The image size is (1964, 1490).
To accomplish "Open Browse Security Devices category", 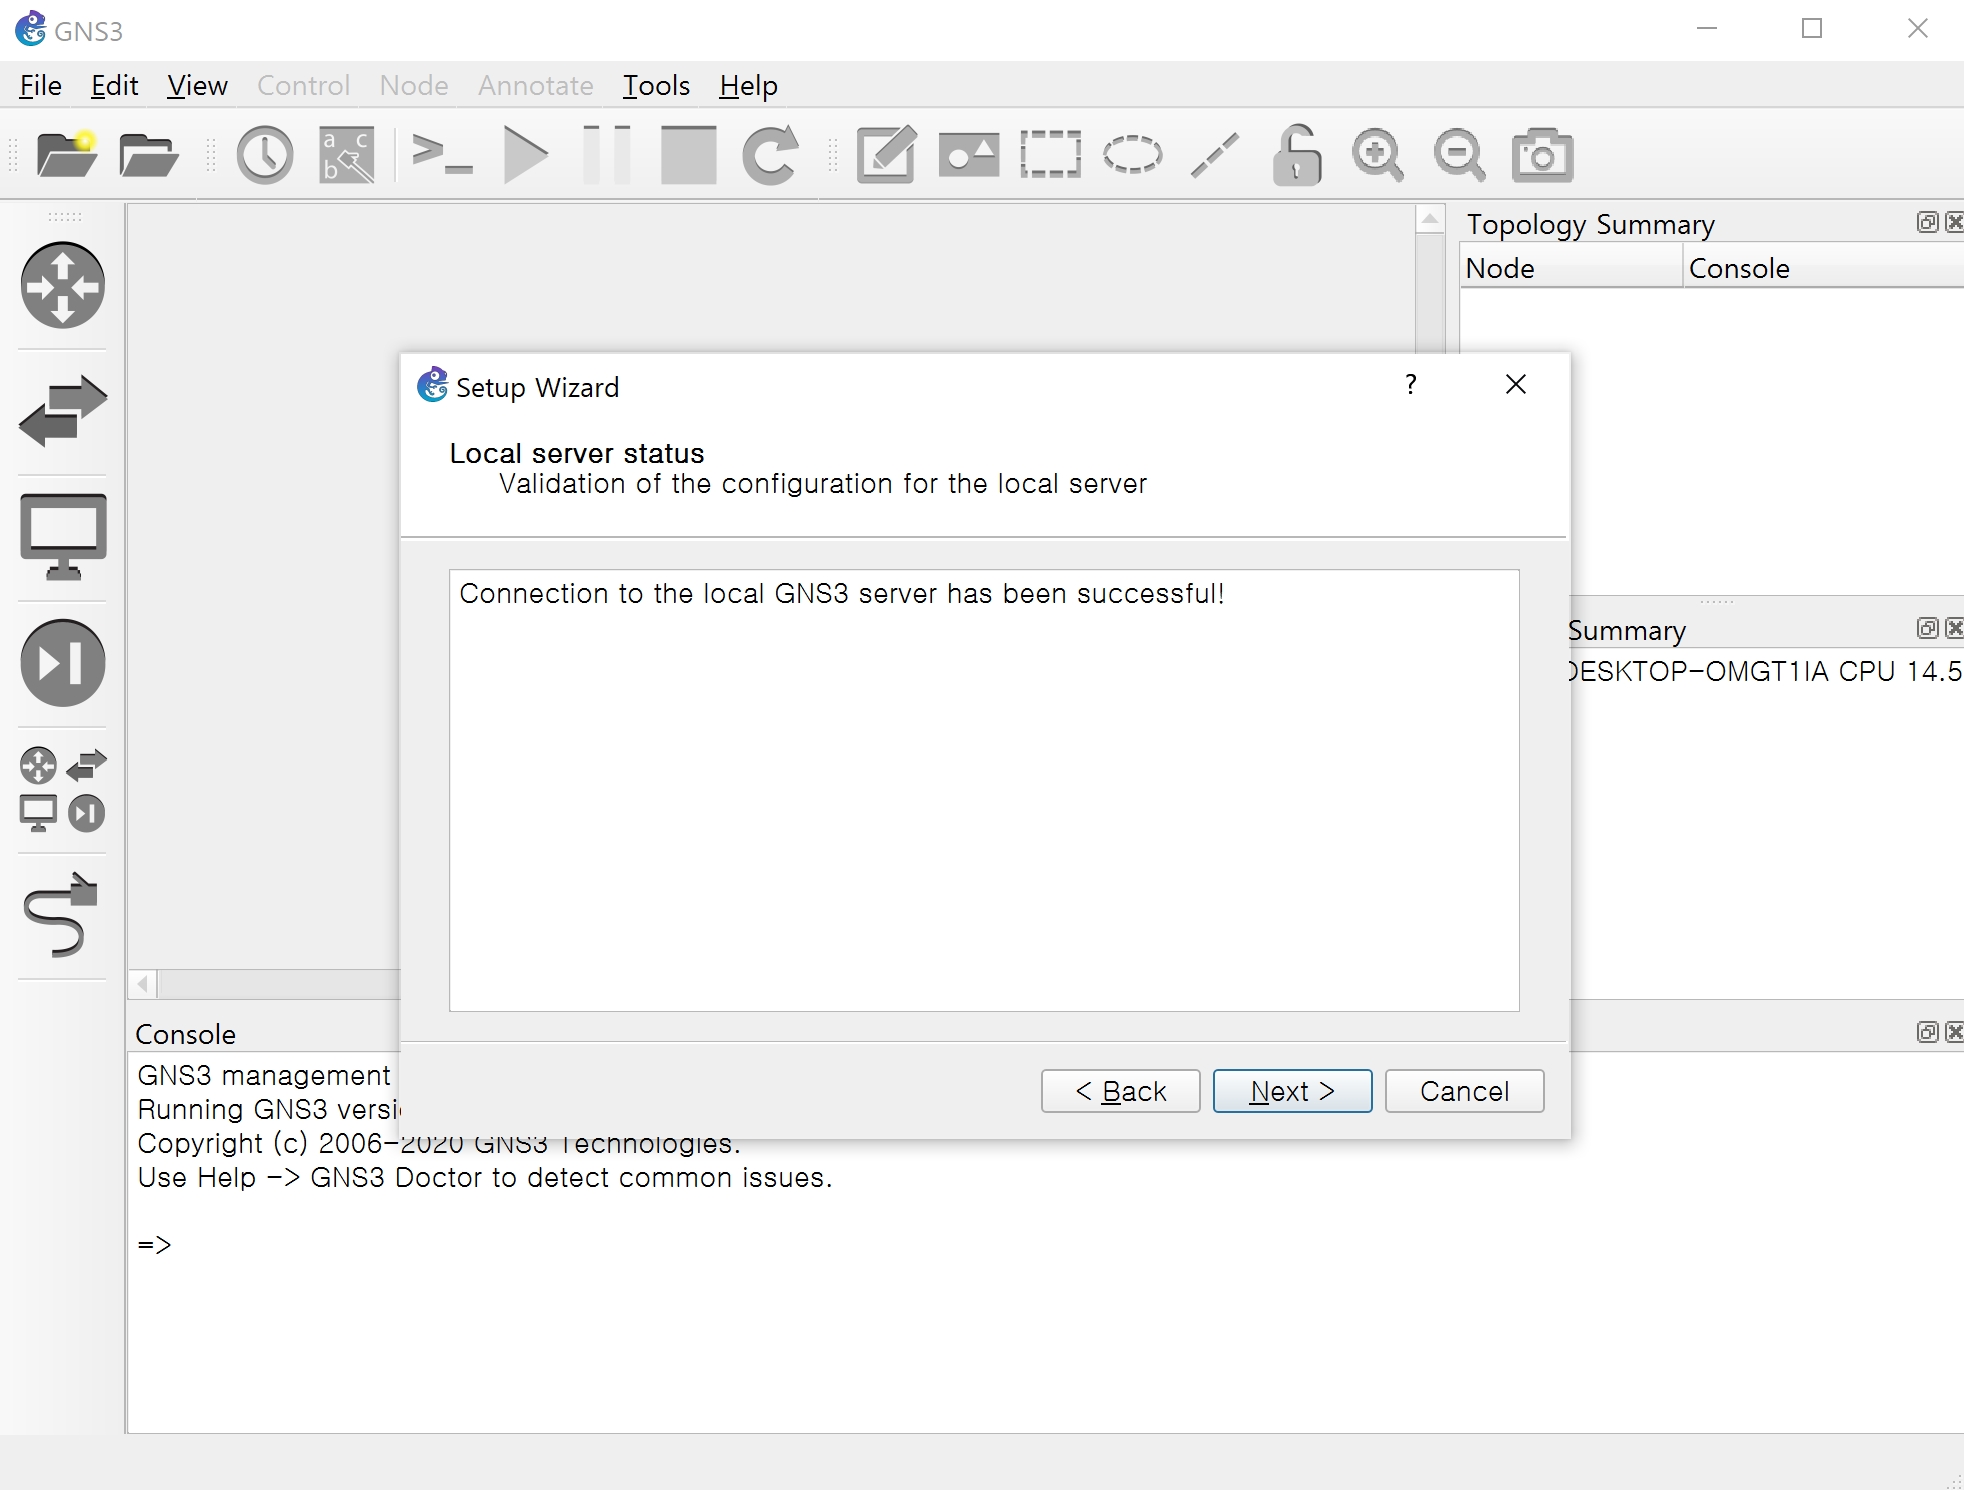I will tap(62, 663).
